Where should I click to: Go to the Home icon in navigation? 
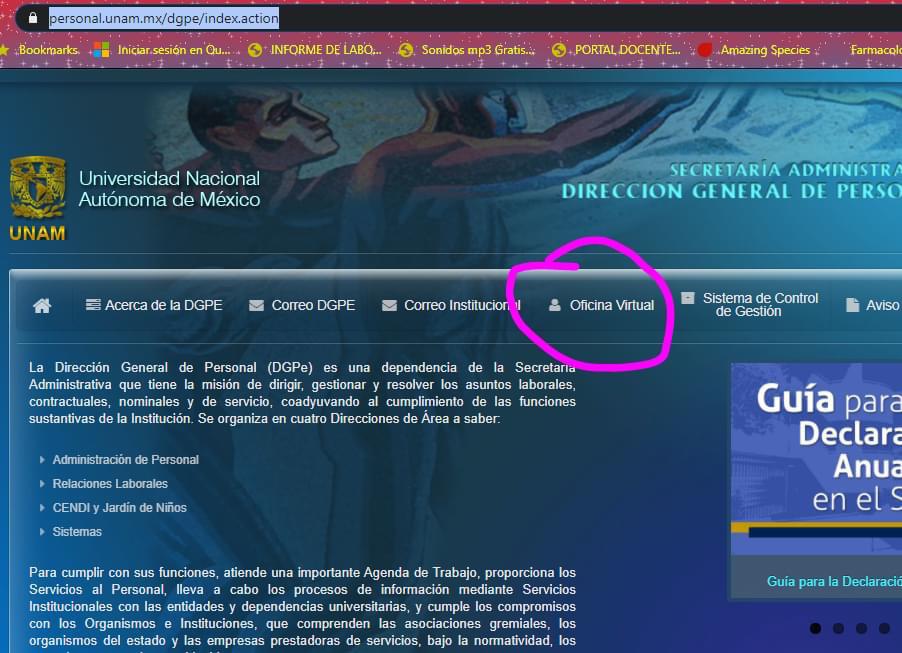[x=42, y=306]
